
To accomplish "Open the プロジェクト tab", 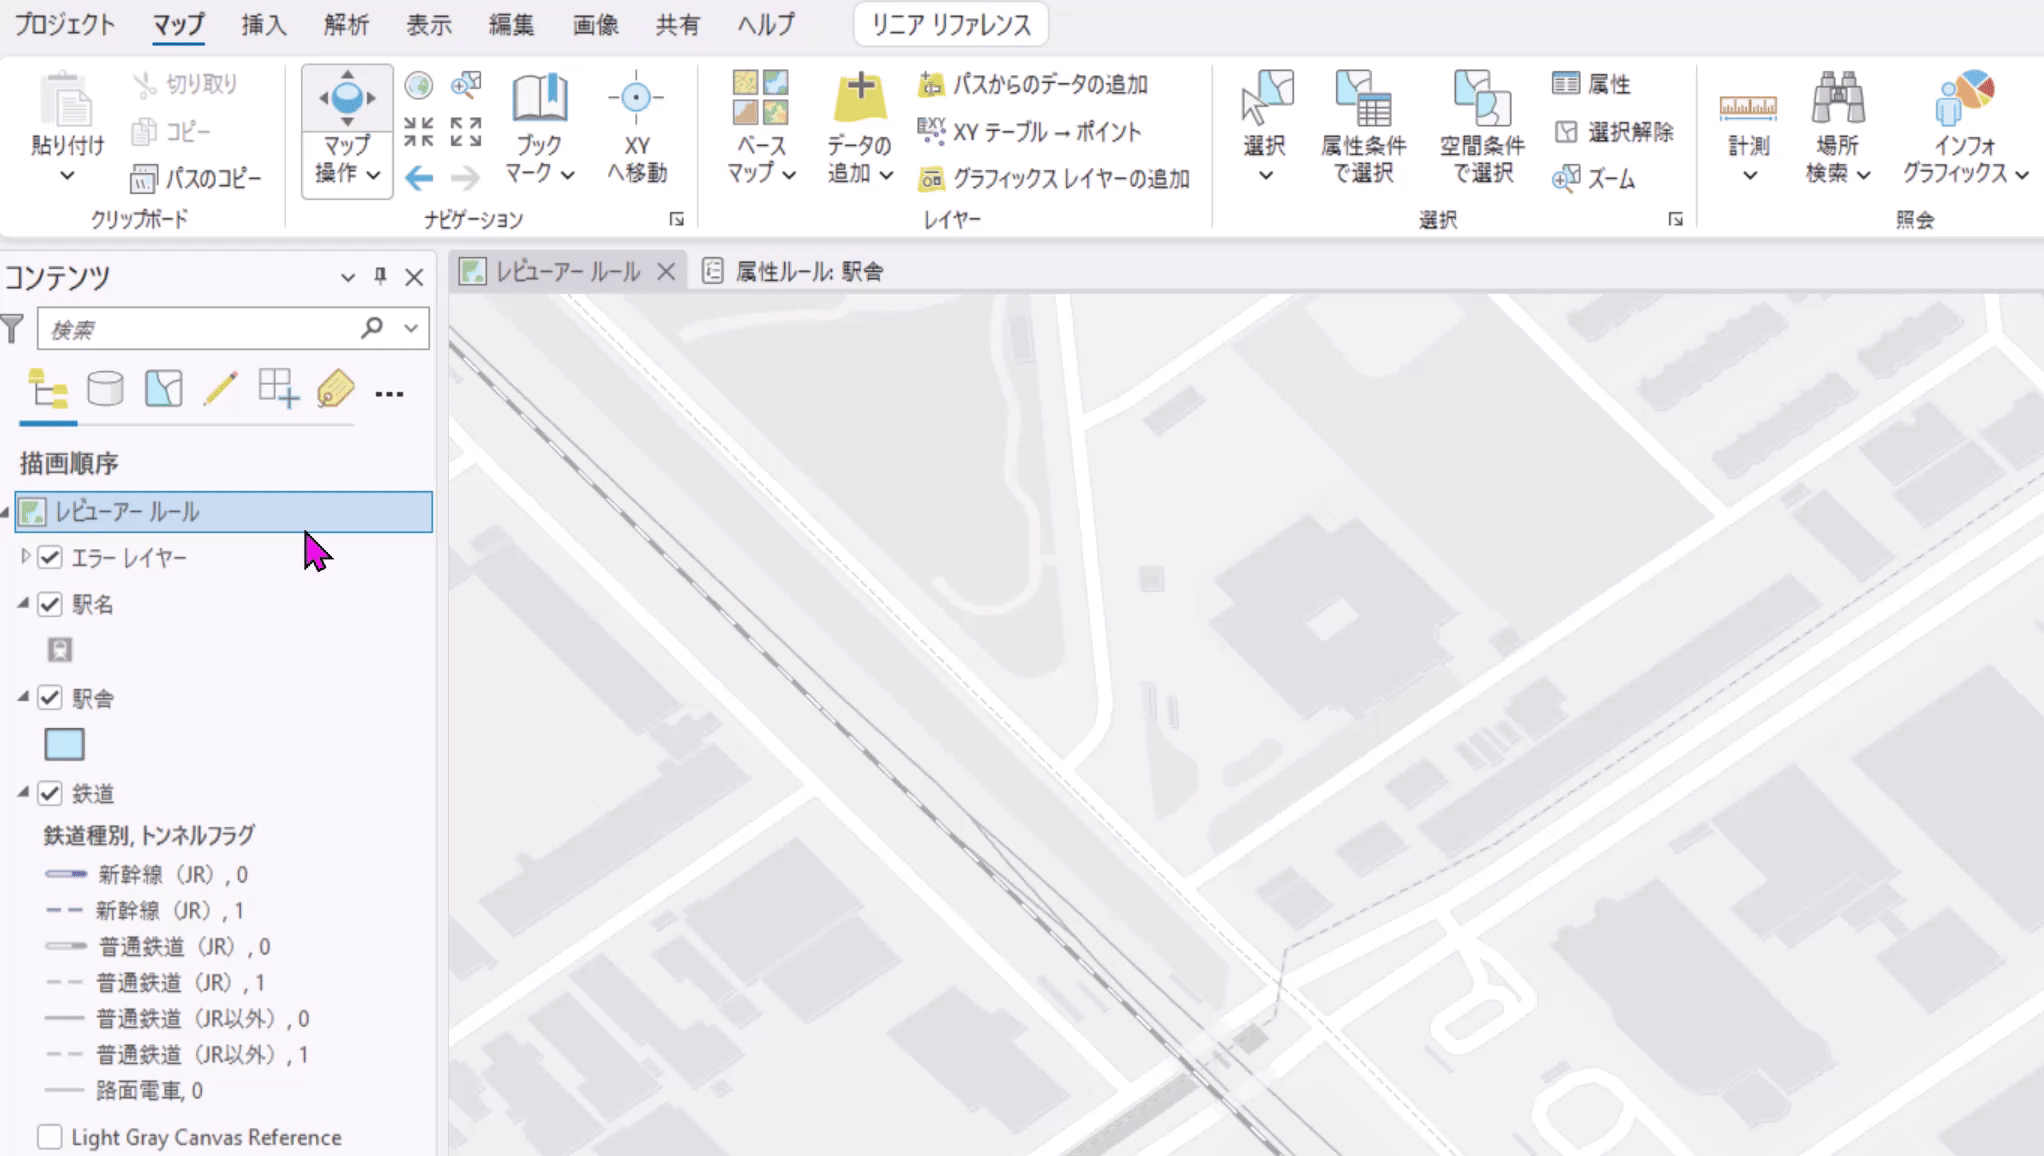I will [65, 24].
